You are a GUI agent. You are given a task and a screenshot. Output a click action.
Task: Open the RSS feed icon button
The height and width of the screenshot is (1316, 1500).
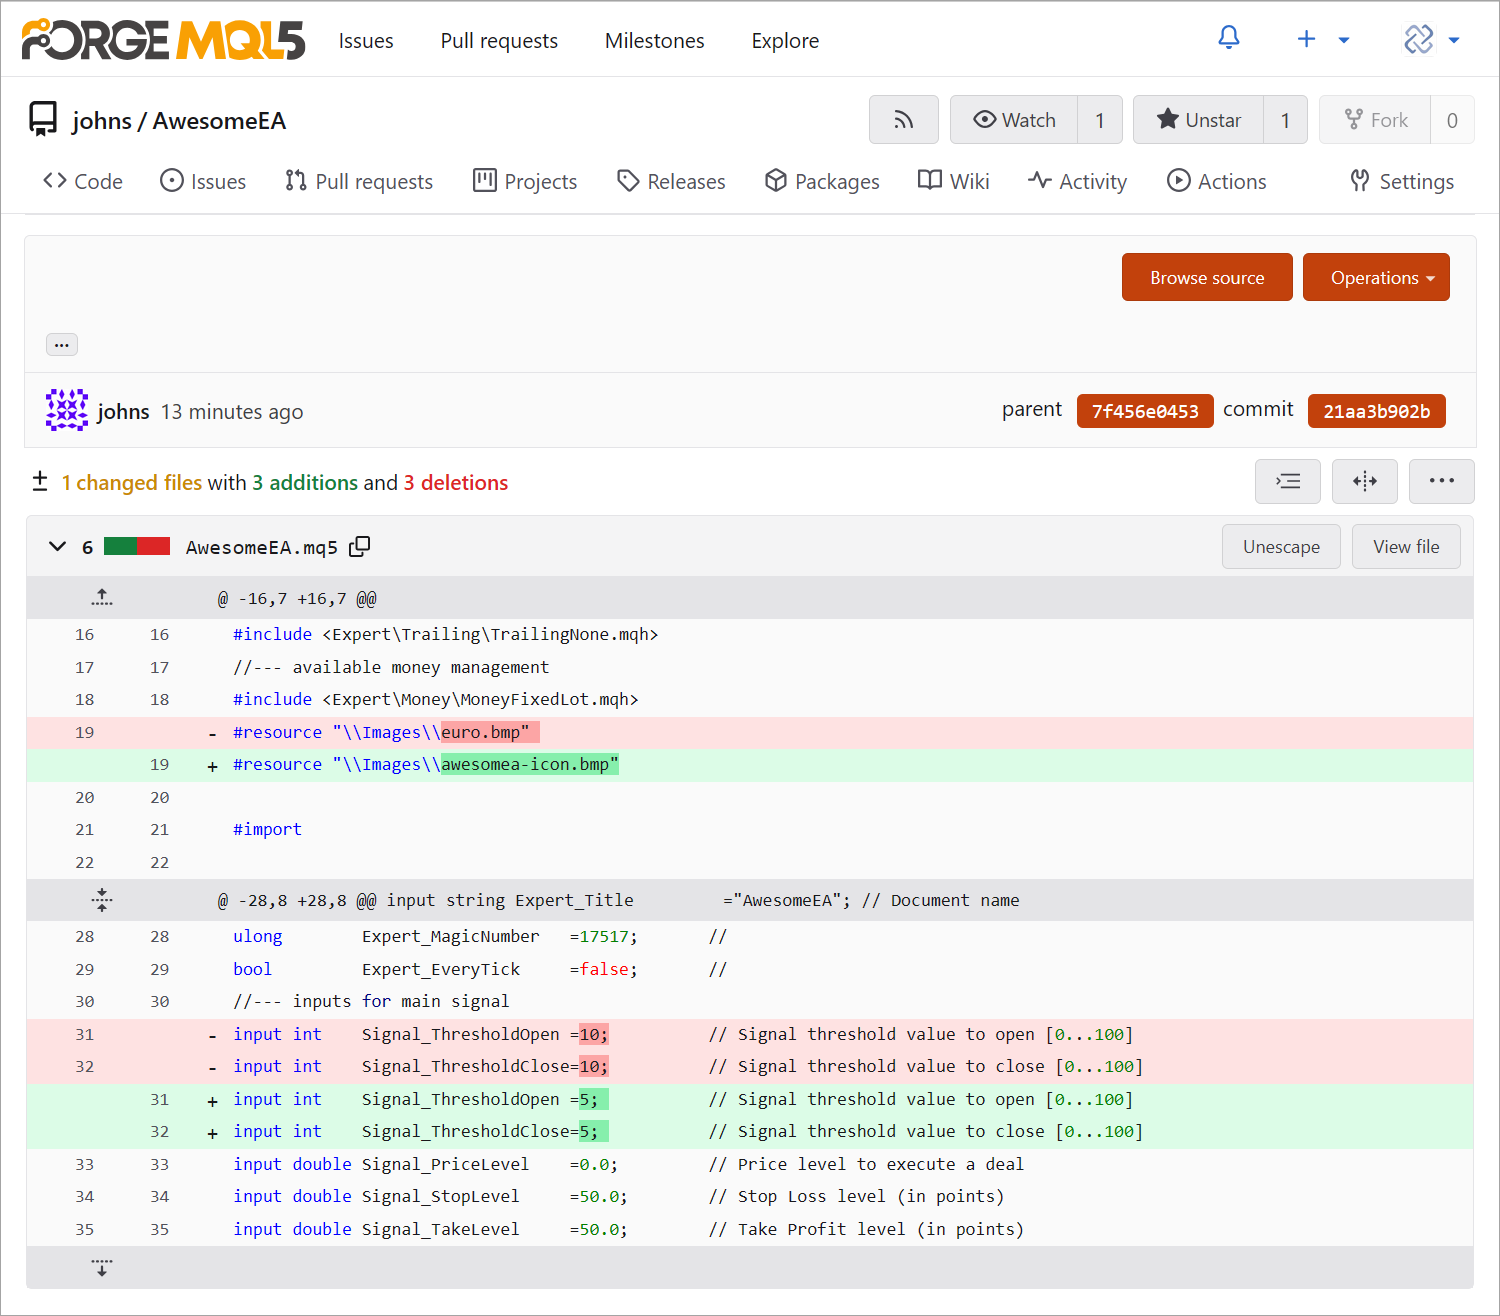click(903, 120)
